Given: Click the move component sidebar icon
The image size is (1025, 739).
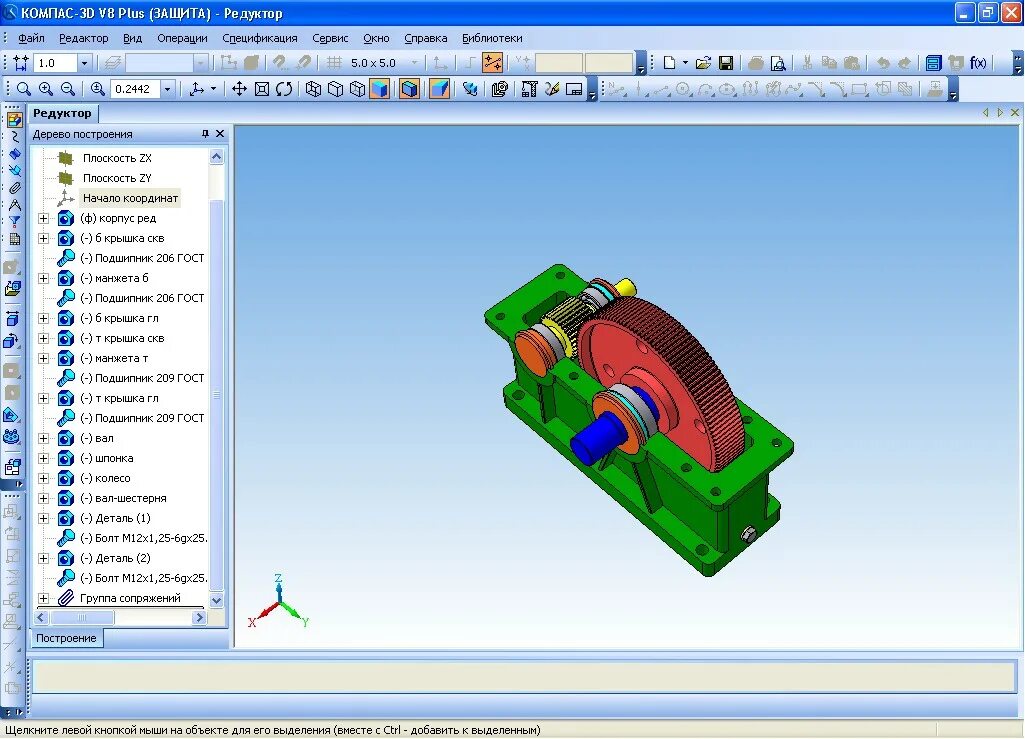Looking at the screenshot, I should 12,319.
